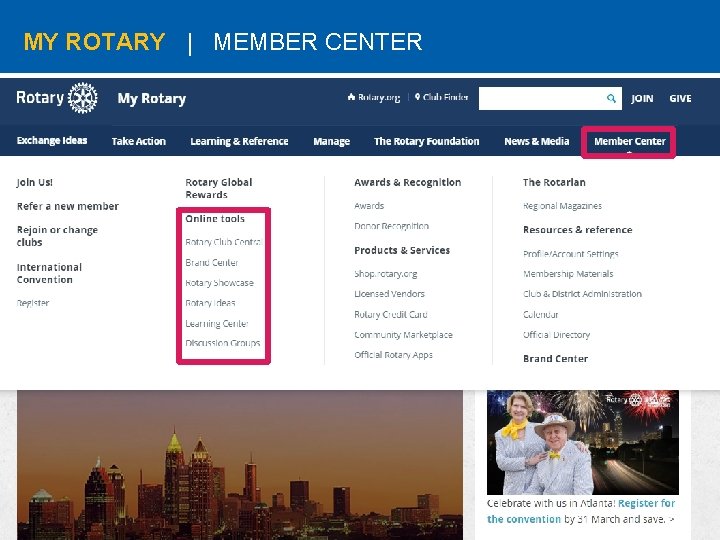Open the Exchange Ideas menu

(52, 141)
